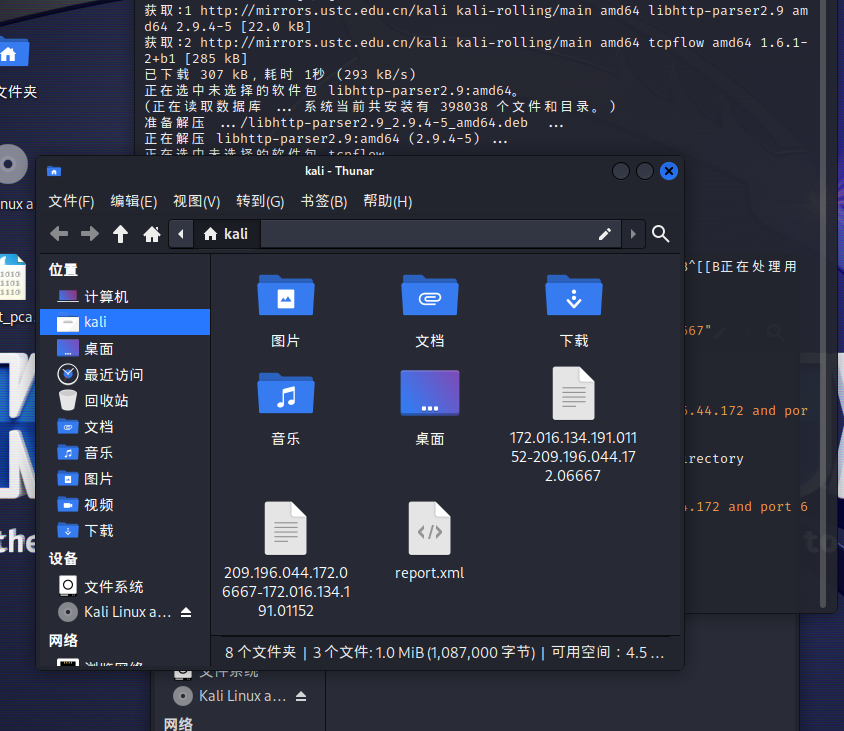844x731 pixels.
Task: Click the 位置 sidebar header
Action: [x=64, y=269]
